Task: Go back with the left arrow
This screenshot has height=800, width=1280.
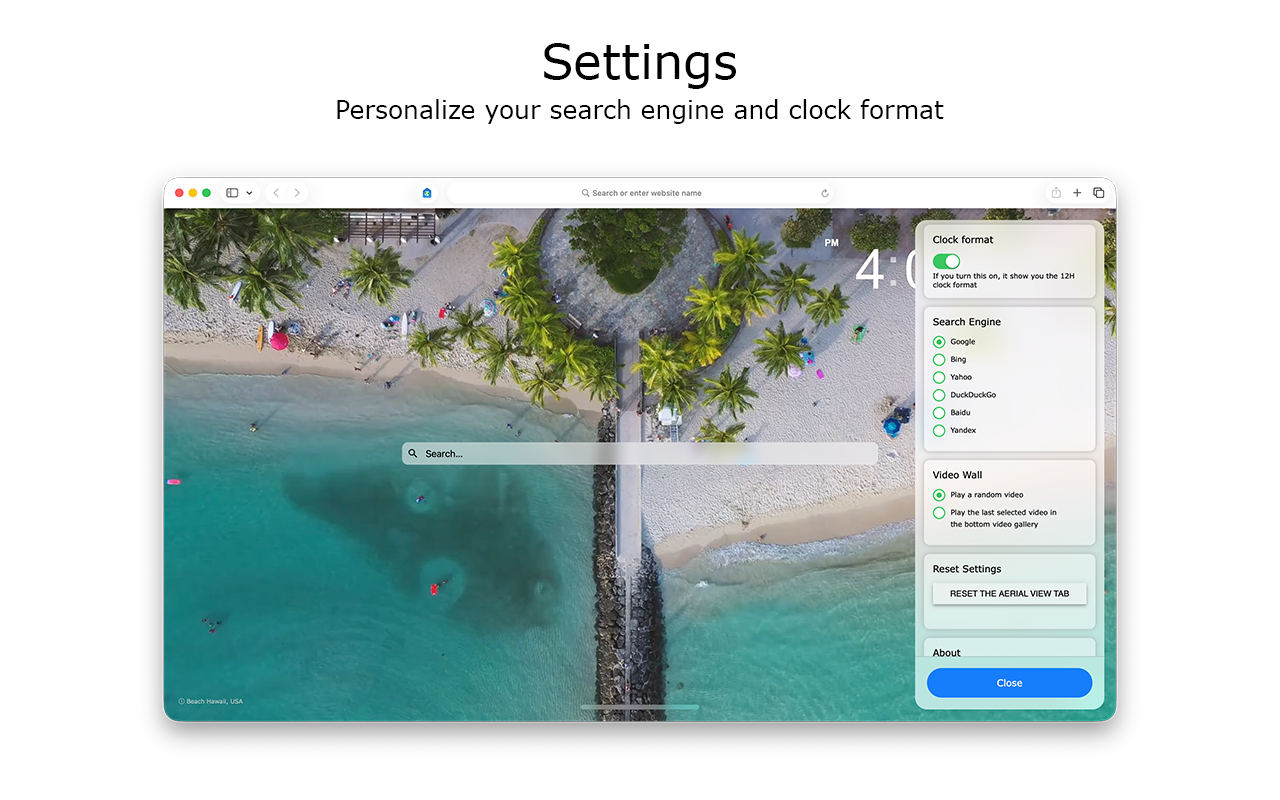Action: pos(276,193)
